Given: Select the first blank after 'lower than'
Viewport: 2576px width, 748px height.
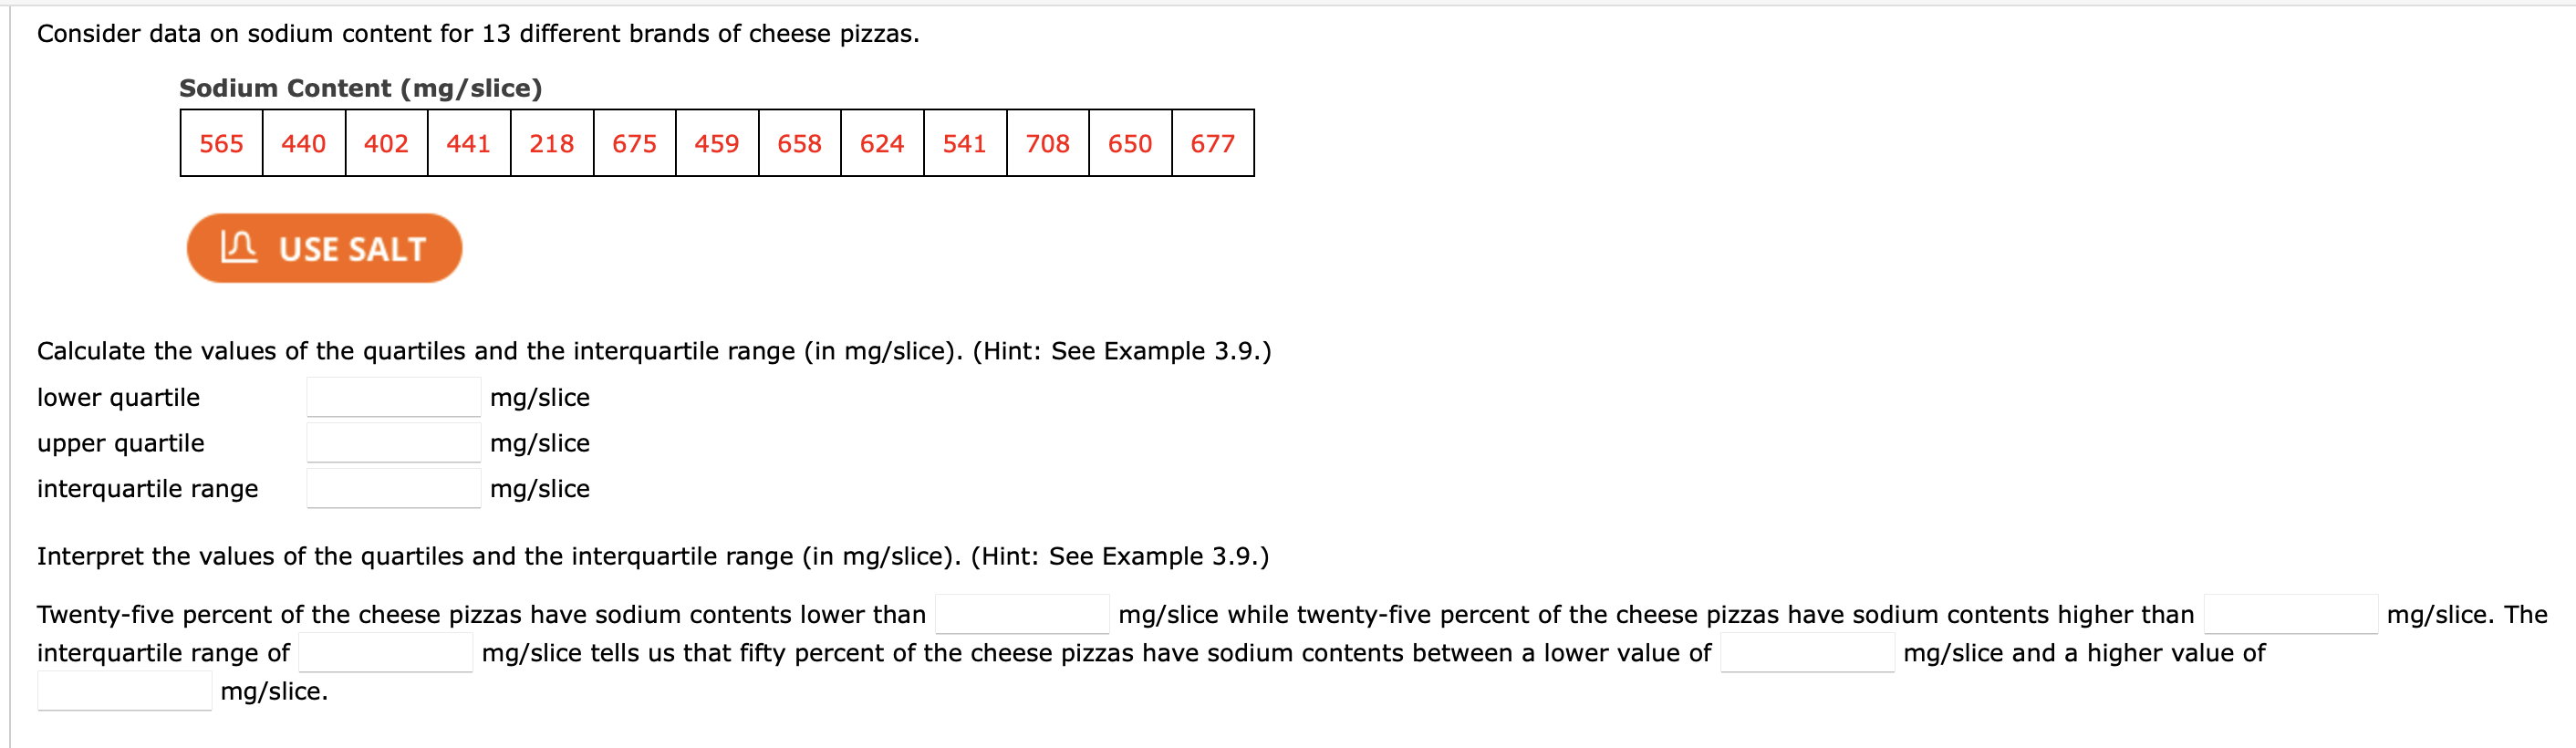Looking at the screenshot, I should [1022, 612].
